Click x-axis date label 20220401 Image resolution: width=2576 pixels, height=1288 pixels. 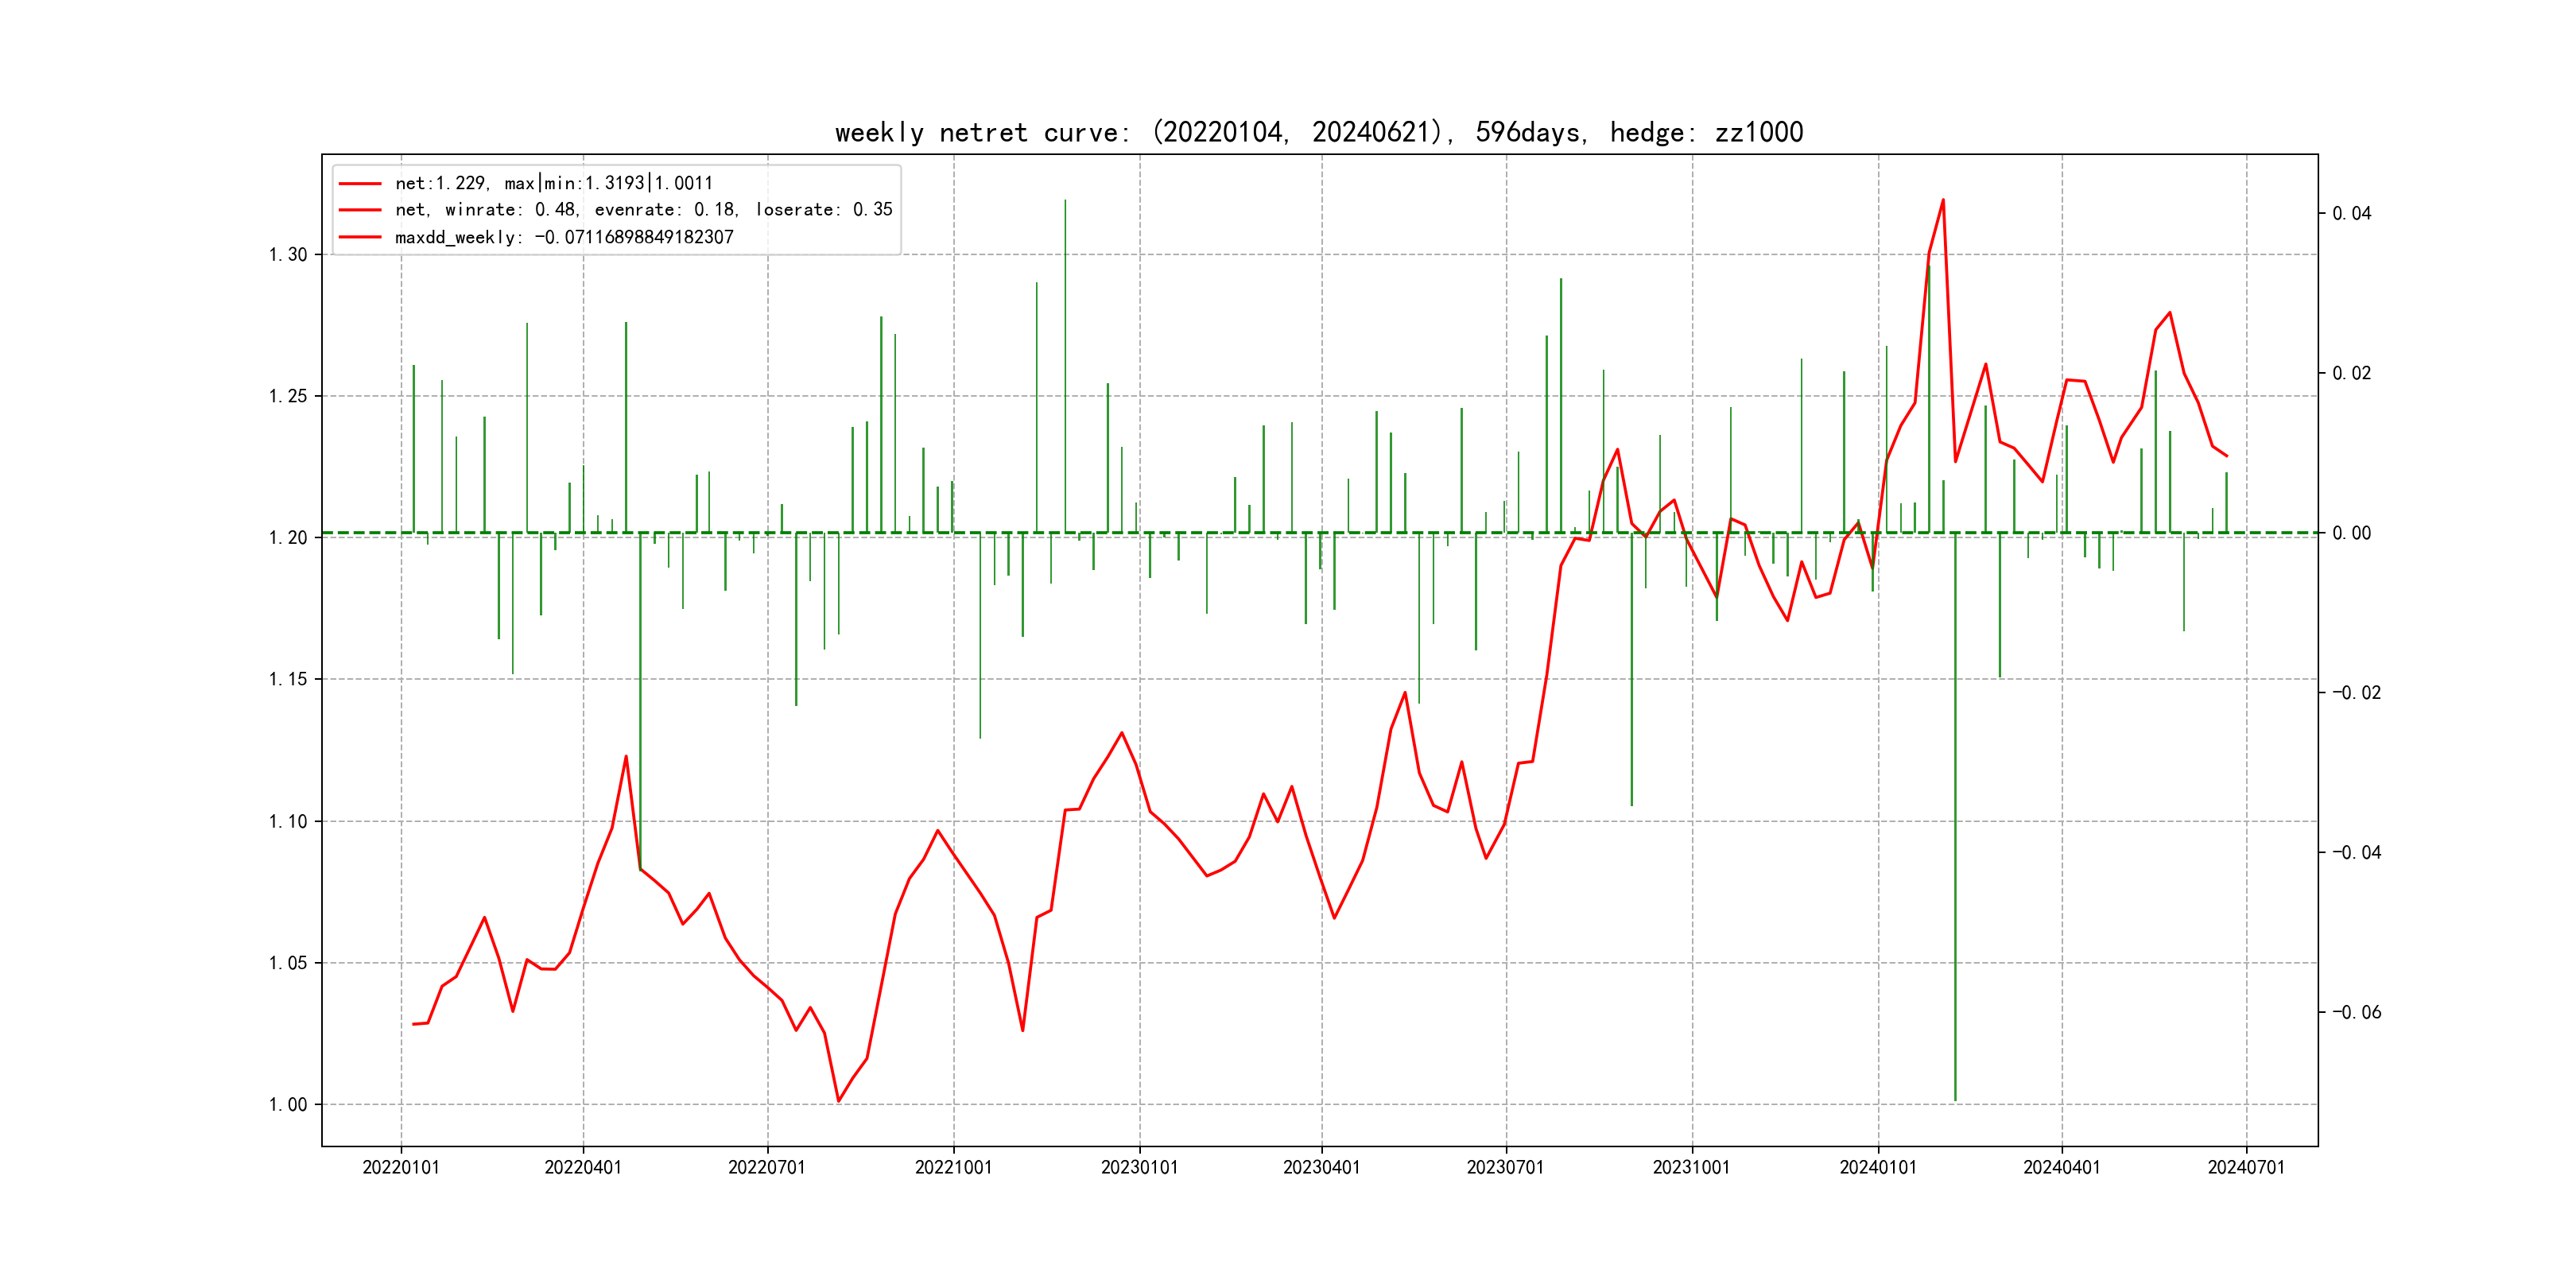click(583, 1168)
